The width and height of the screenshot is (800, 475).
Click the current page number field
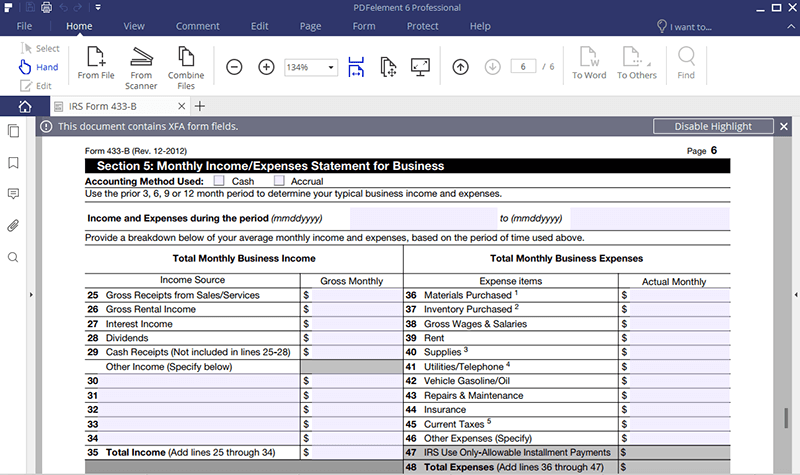pyautogui.click(x=523, y=67)
